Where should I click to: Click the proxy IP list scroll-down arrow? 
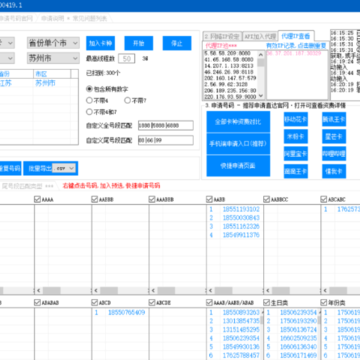click(x=261, y=95)
